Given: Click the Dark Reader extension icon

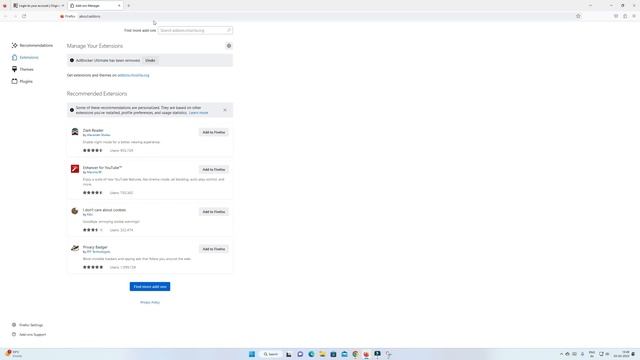Looking at the screenshot, I should [x=75, y=132].
